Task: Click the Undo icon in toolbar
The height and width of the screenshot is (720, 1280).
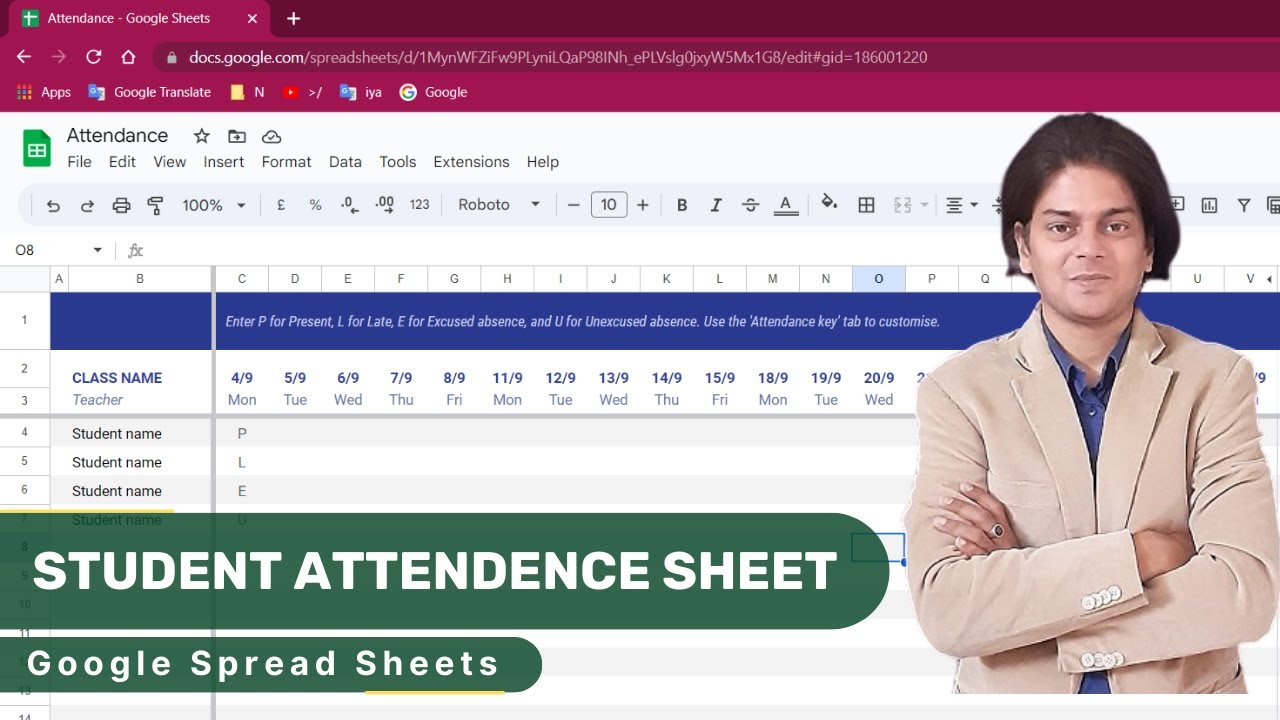Action: (x=53, y=205)
